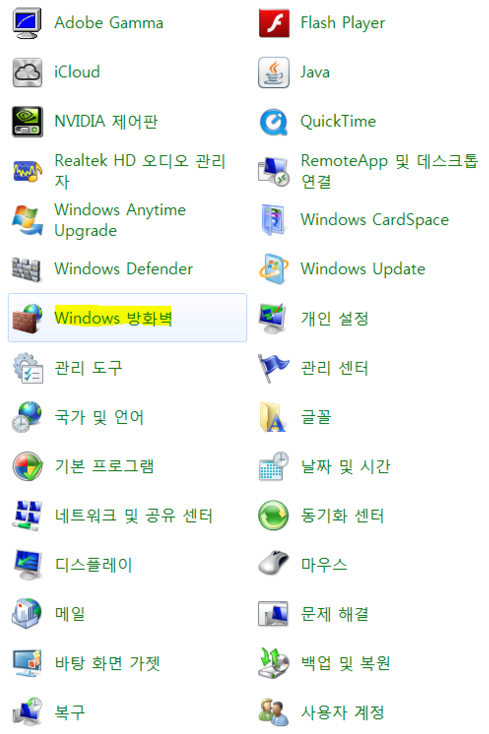Click the QuickTime text link
489x734 pixels.
[338, 122]
